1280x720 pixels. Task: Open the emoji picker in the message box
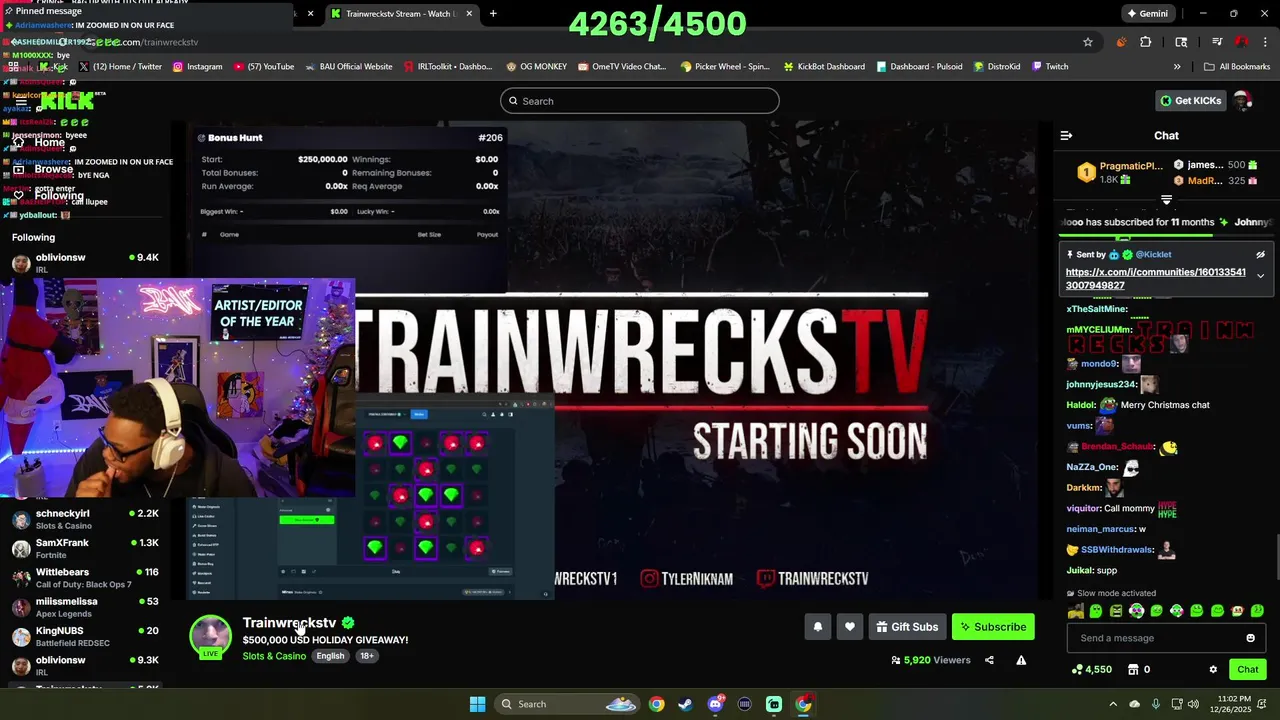(1250, 638)
